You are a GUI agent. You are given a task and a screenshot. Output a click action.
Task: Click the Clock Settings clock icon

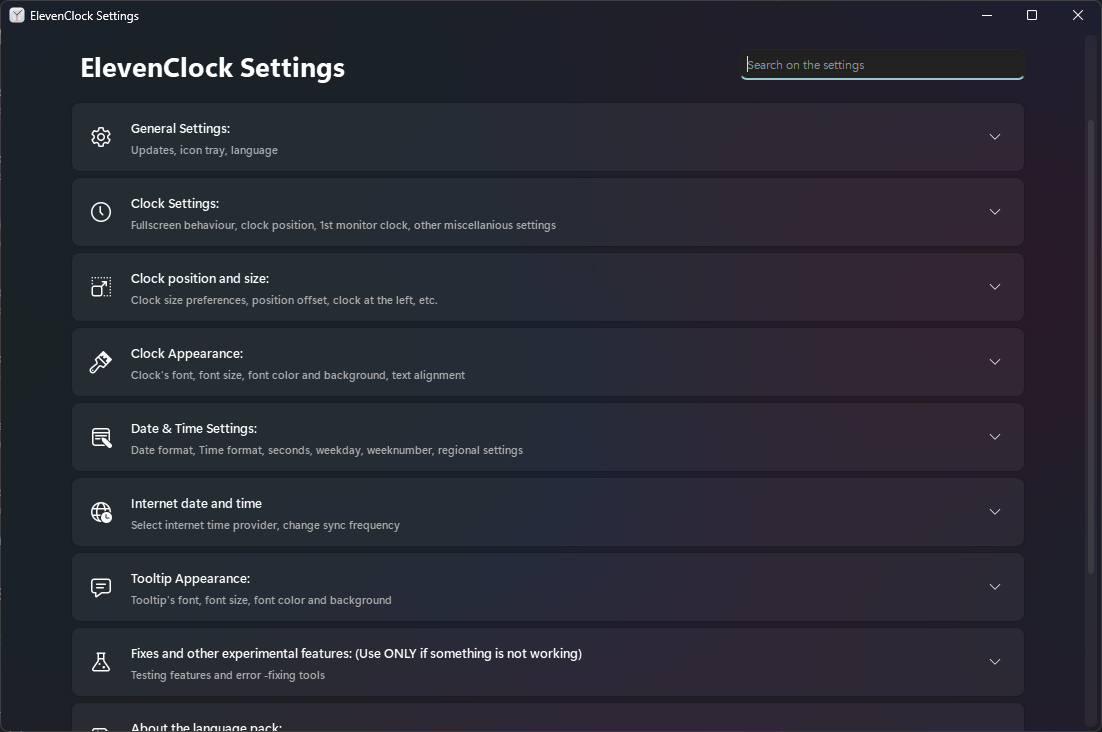point(101,212)
